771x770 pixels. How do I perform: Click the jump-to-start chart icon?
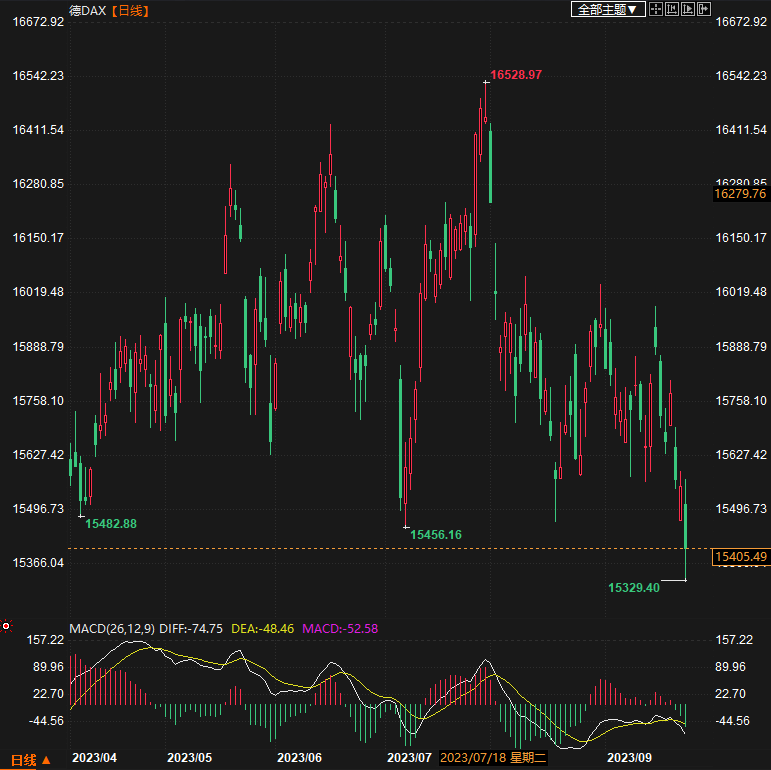pyautogui.click(x=672, y=9)
